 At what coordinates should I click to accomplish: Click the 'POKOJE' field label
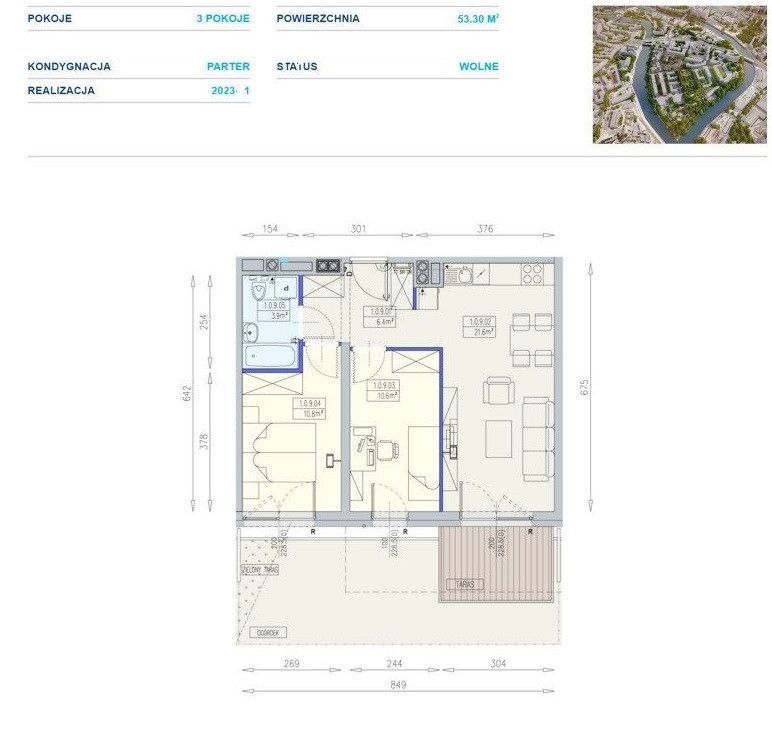[50, 18]
